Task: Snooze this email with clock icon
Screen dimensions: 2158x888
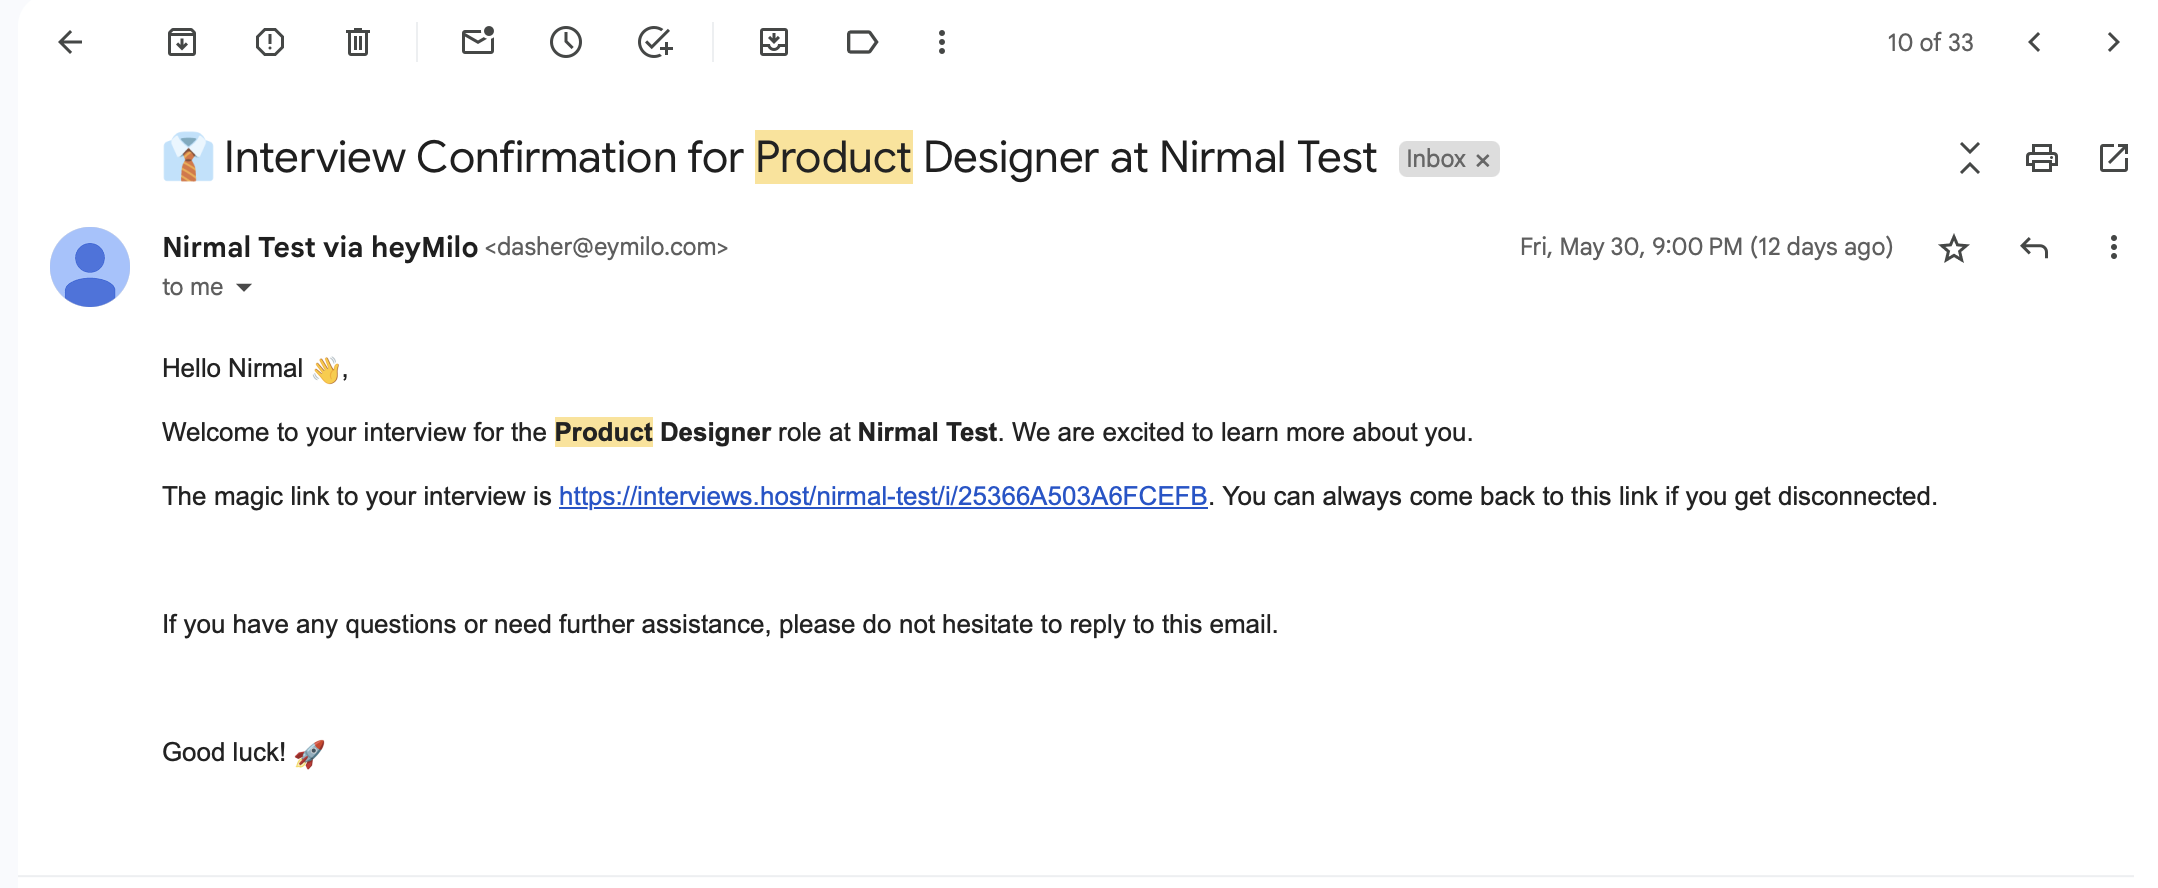Action: (x=566, y=42)
